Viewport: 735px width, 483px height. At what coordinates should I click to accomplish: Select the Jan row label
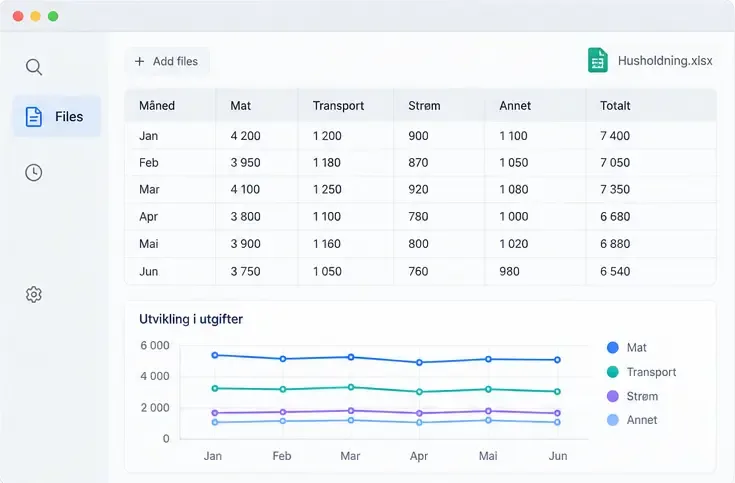click(x=149, y=136)
